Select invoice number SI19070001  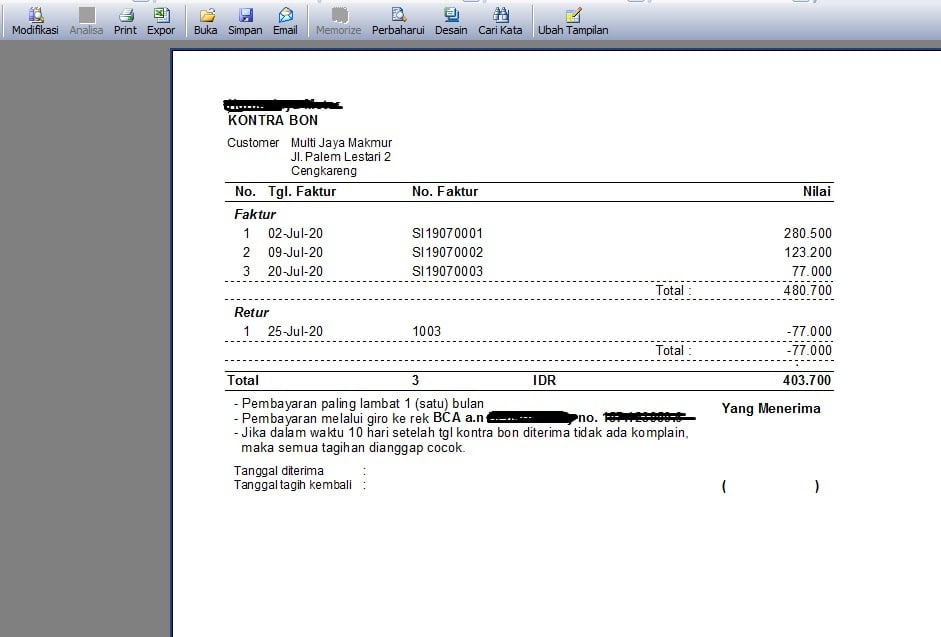(x=447, y=234)
